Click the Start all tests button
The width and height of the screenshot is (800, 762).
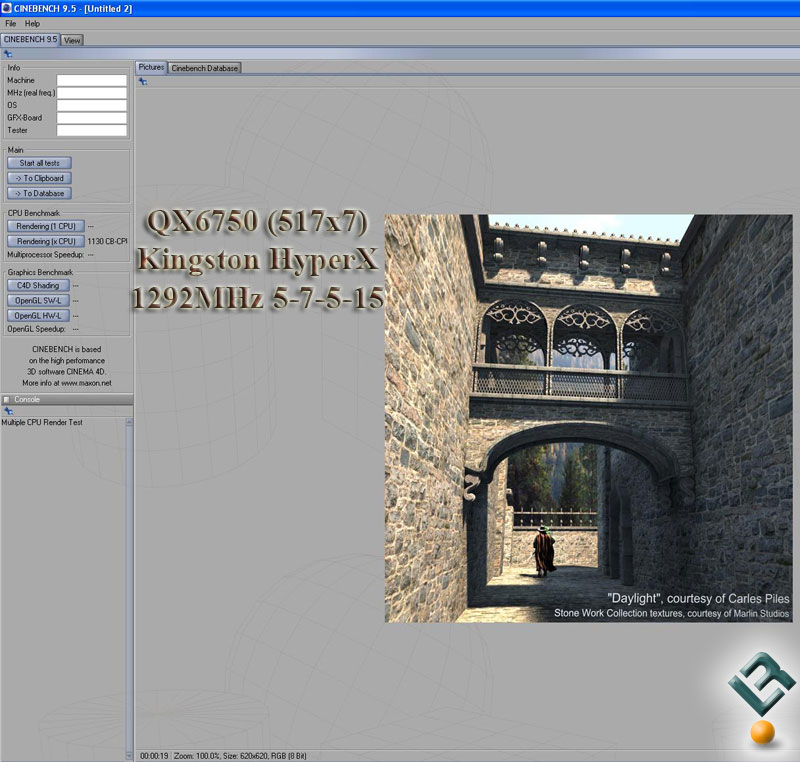pos(39,163)
